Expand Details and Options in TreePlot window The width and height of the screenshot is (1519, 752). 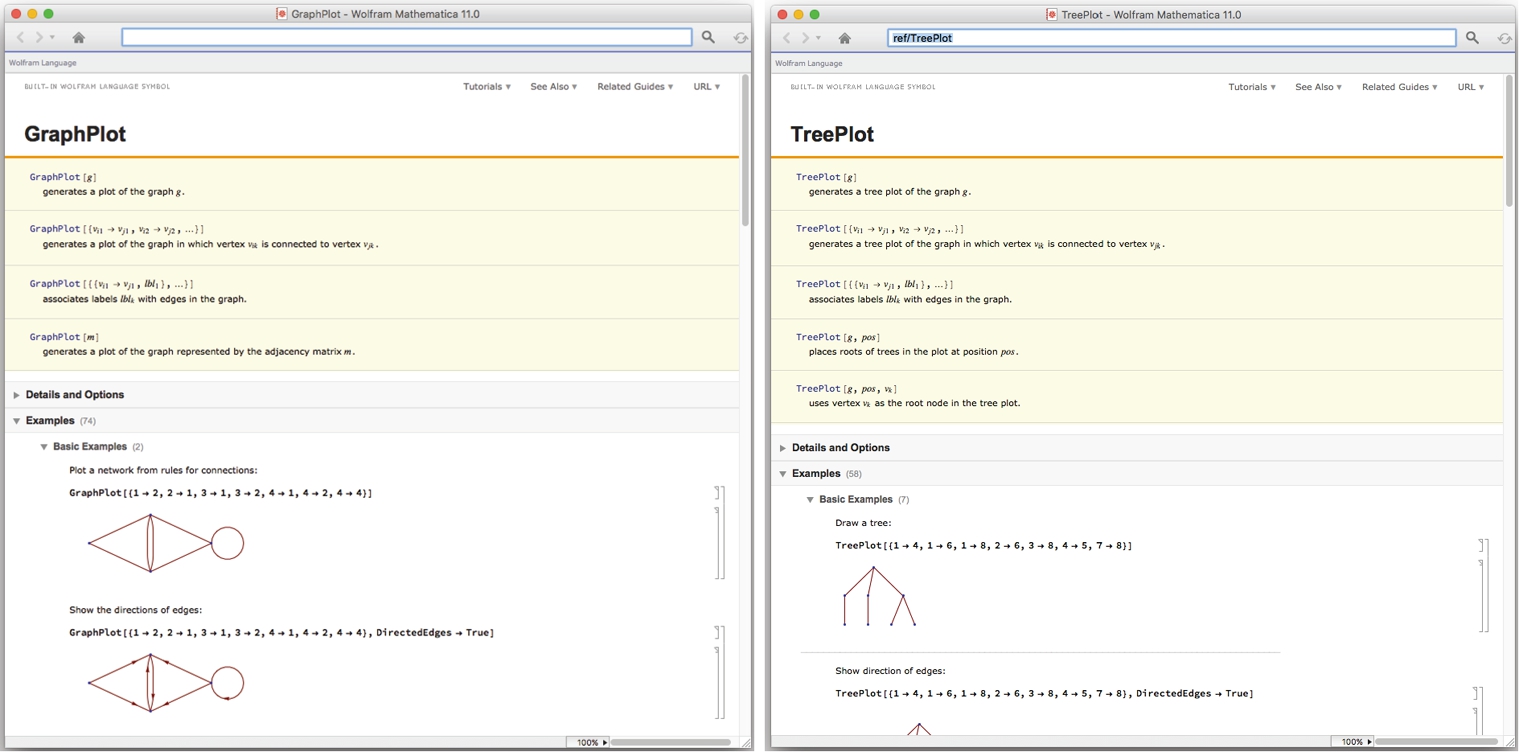click(x=783, y=448)
